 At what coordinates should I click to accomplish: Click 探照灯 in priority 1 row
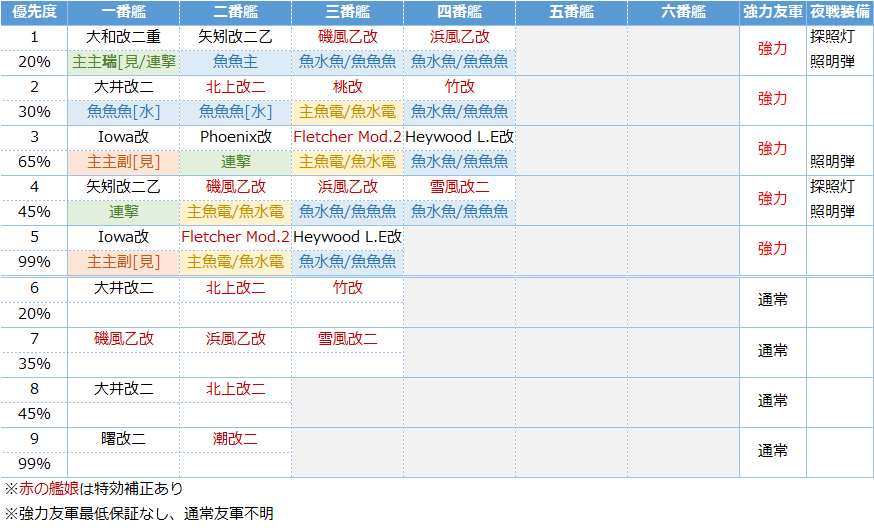(832, 37)
